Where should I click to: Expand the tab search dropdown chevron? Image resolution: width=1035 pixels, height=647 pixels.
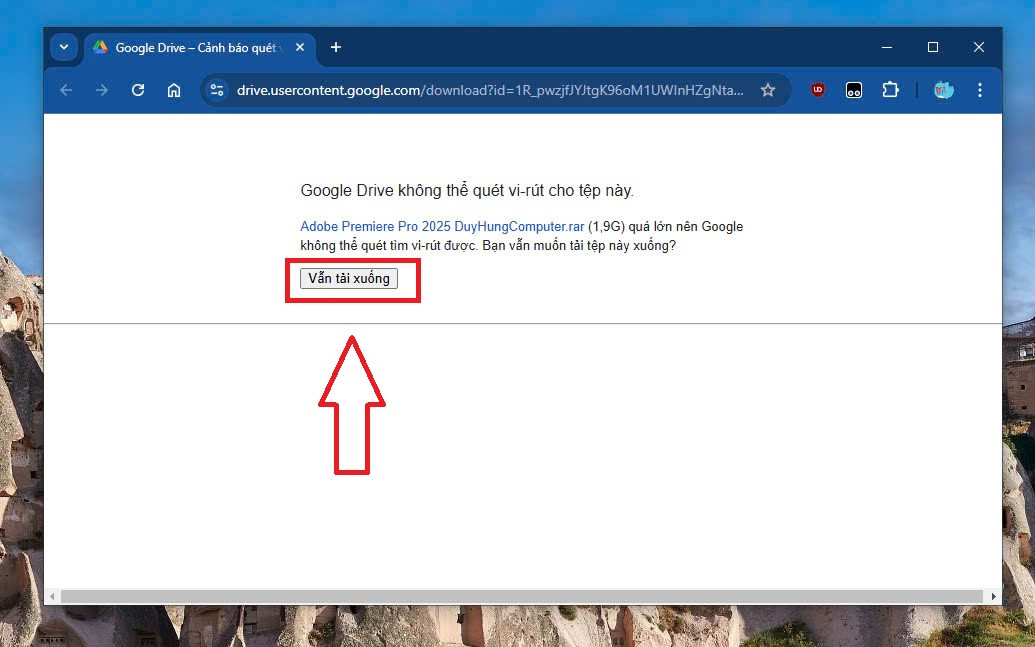[x=64, y=47]
